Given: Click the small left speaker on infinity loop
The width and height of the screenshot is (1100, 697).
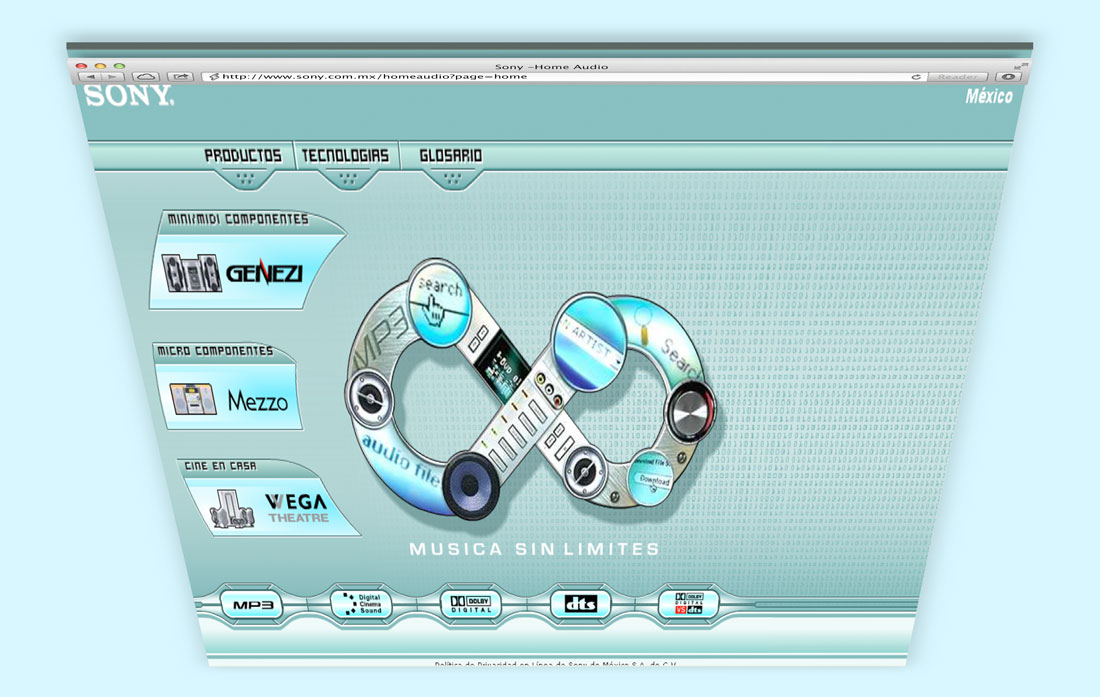Looking at the screenshot, I should [370, 398].
